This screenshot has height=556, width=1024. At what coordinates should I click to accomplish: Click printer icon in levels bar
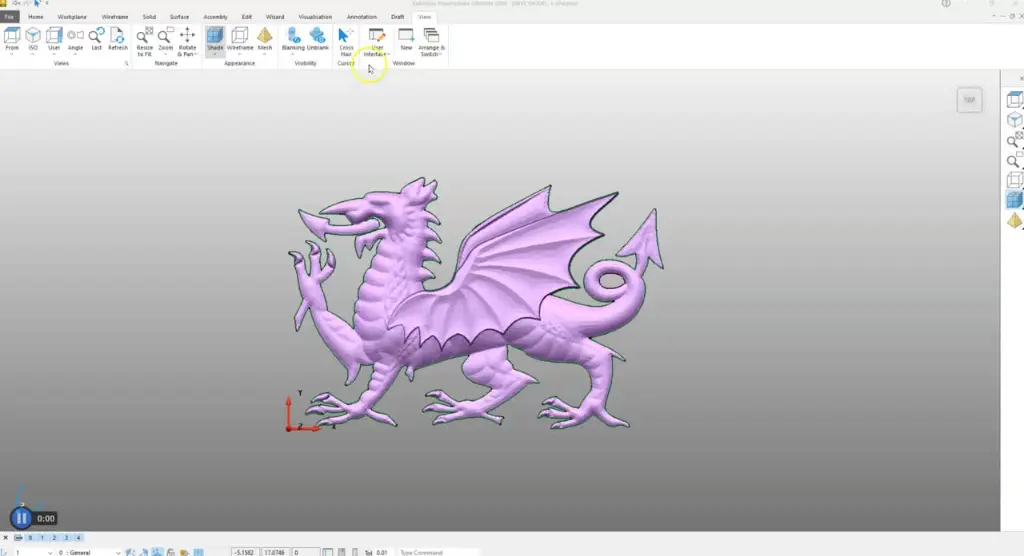18,538
